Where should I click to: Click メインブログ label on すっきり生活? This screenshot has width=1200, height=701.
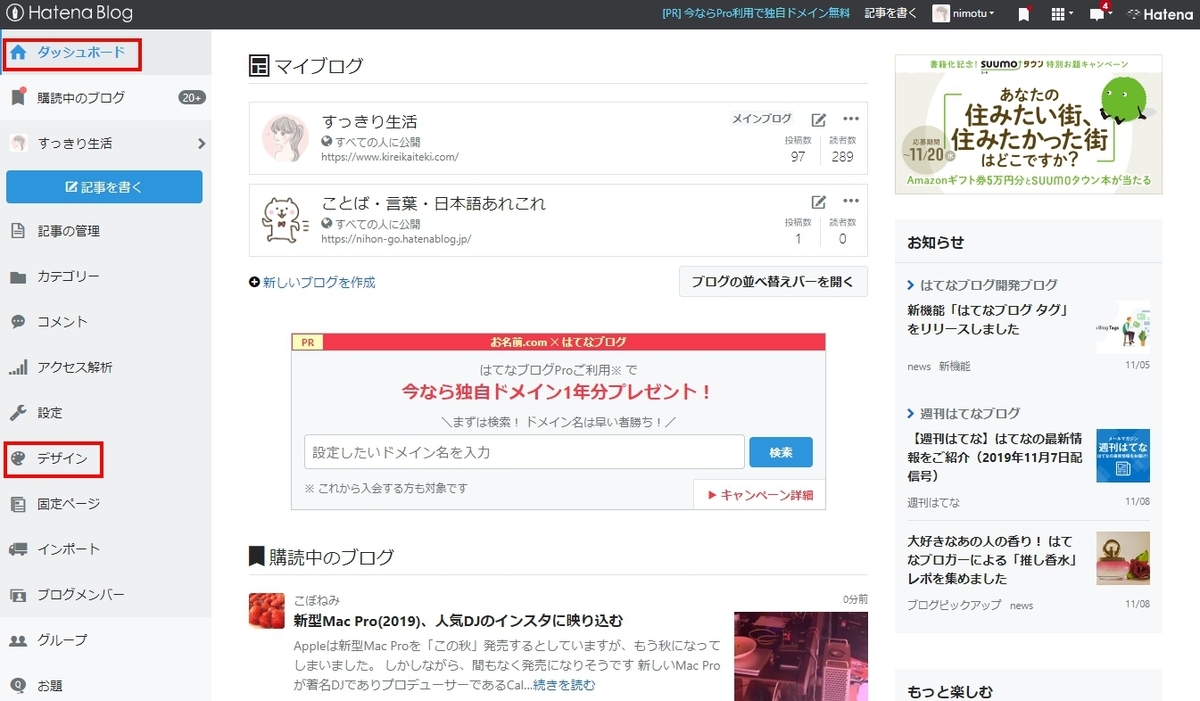coord(762,118)
